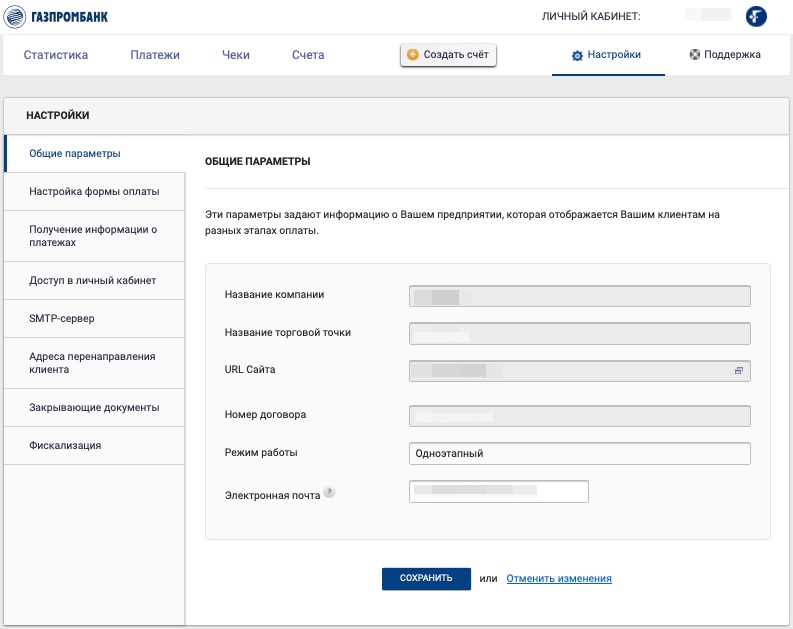Screen dimensions: 793x629
Task: Open the Поддержка section
Action: click(x=725, y=55)
